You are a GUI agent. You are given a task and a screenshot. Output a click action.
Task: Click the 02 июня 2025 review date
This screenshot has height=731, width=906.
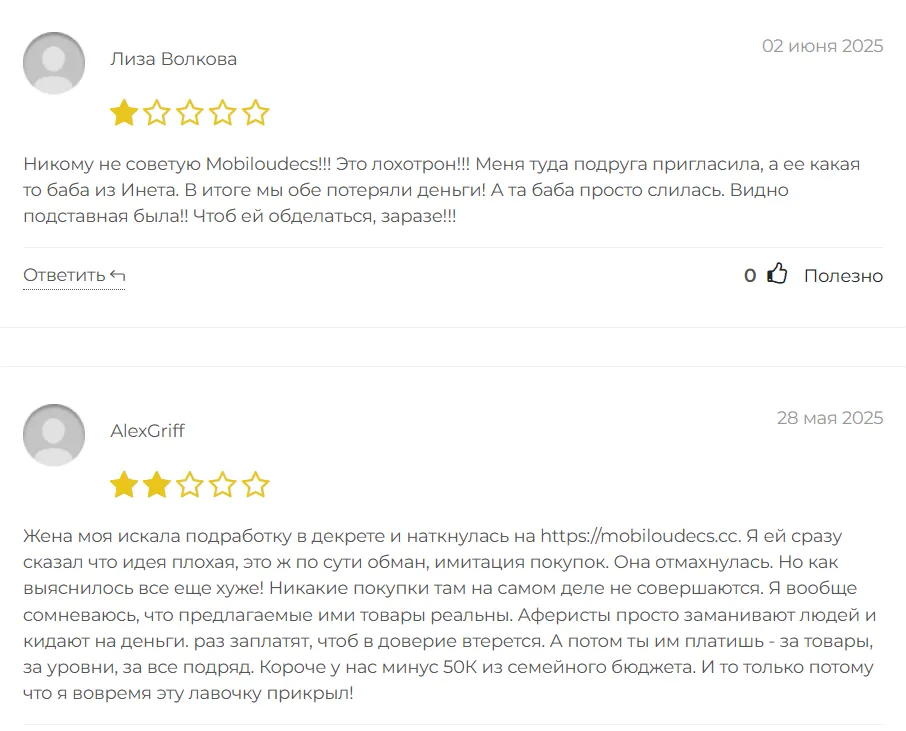[822, 46]
